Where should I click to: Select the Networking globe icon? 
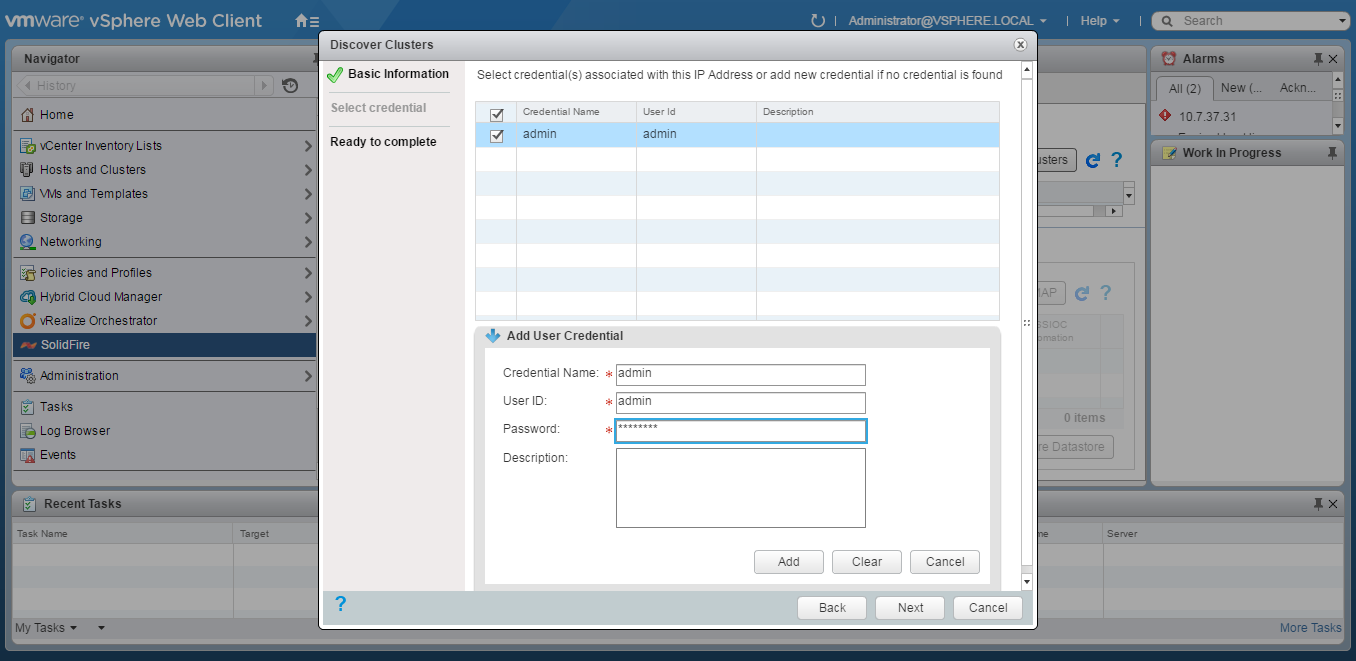coord(28,242)
